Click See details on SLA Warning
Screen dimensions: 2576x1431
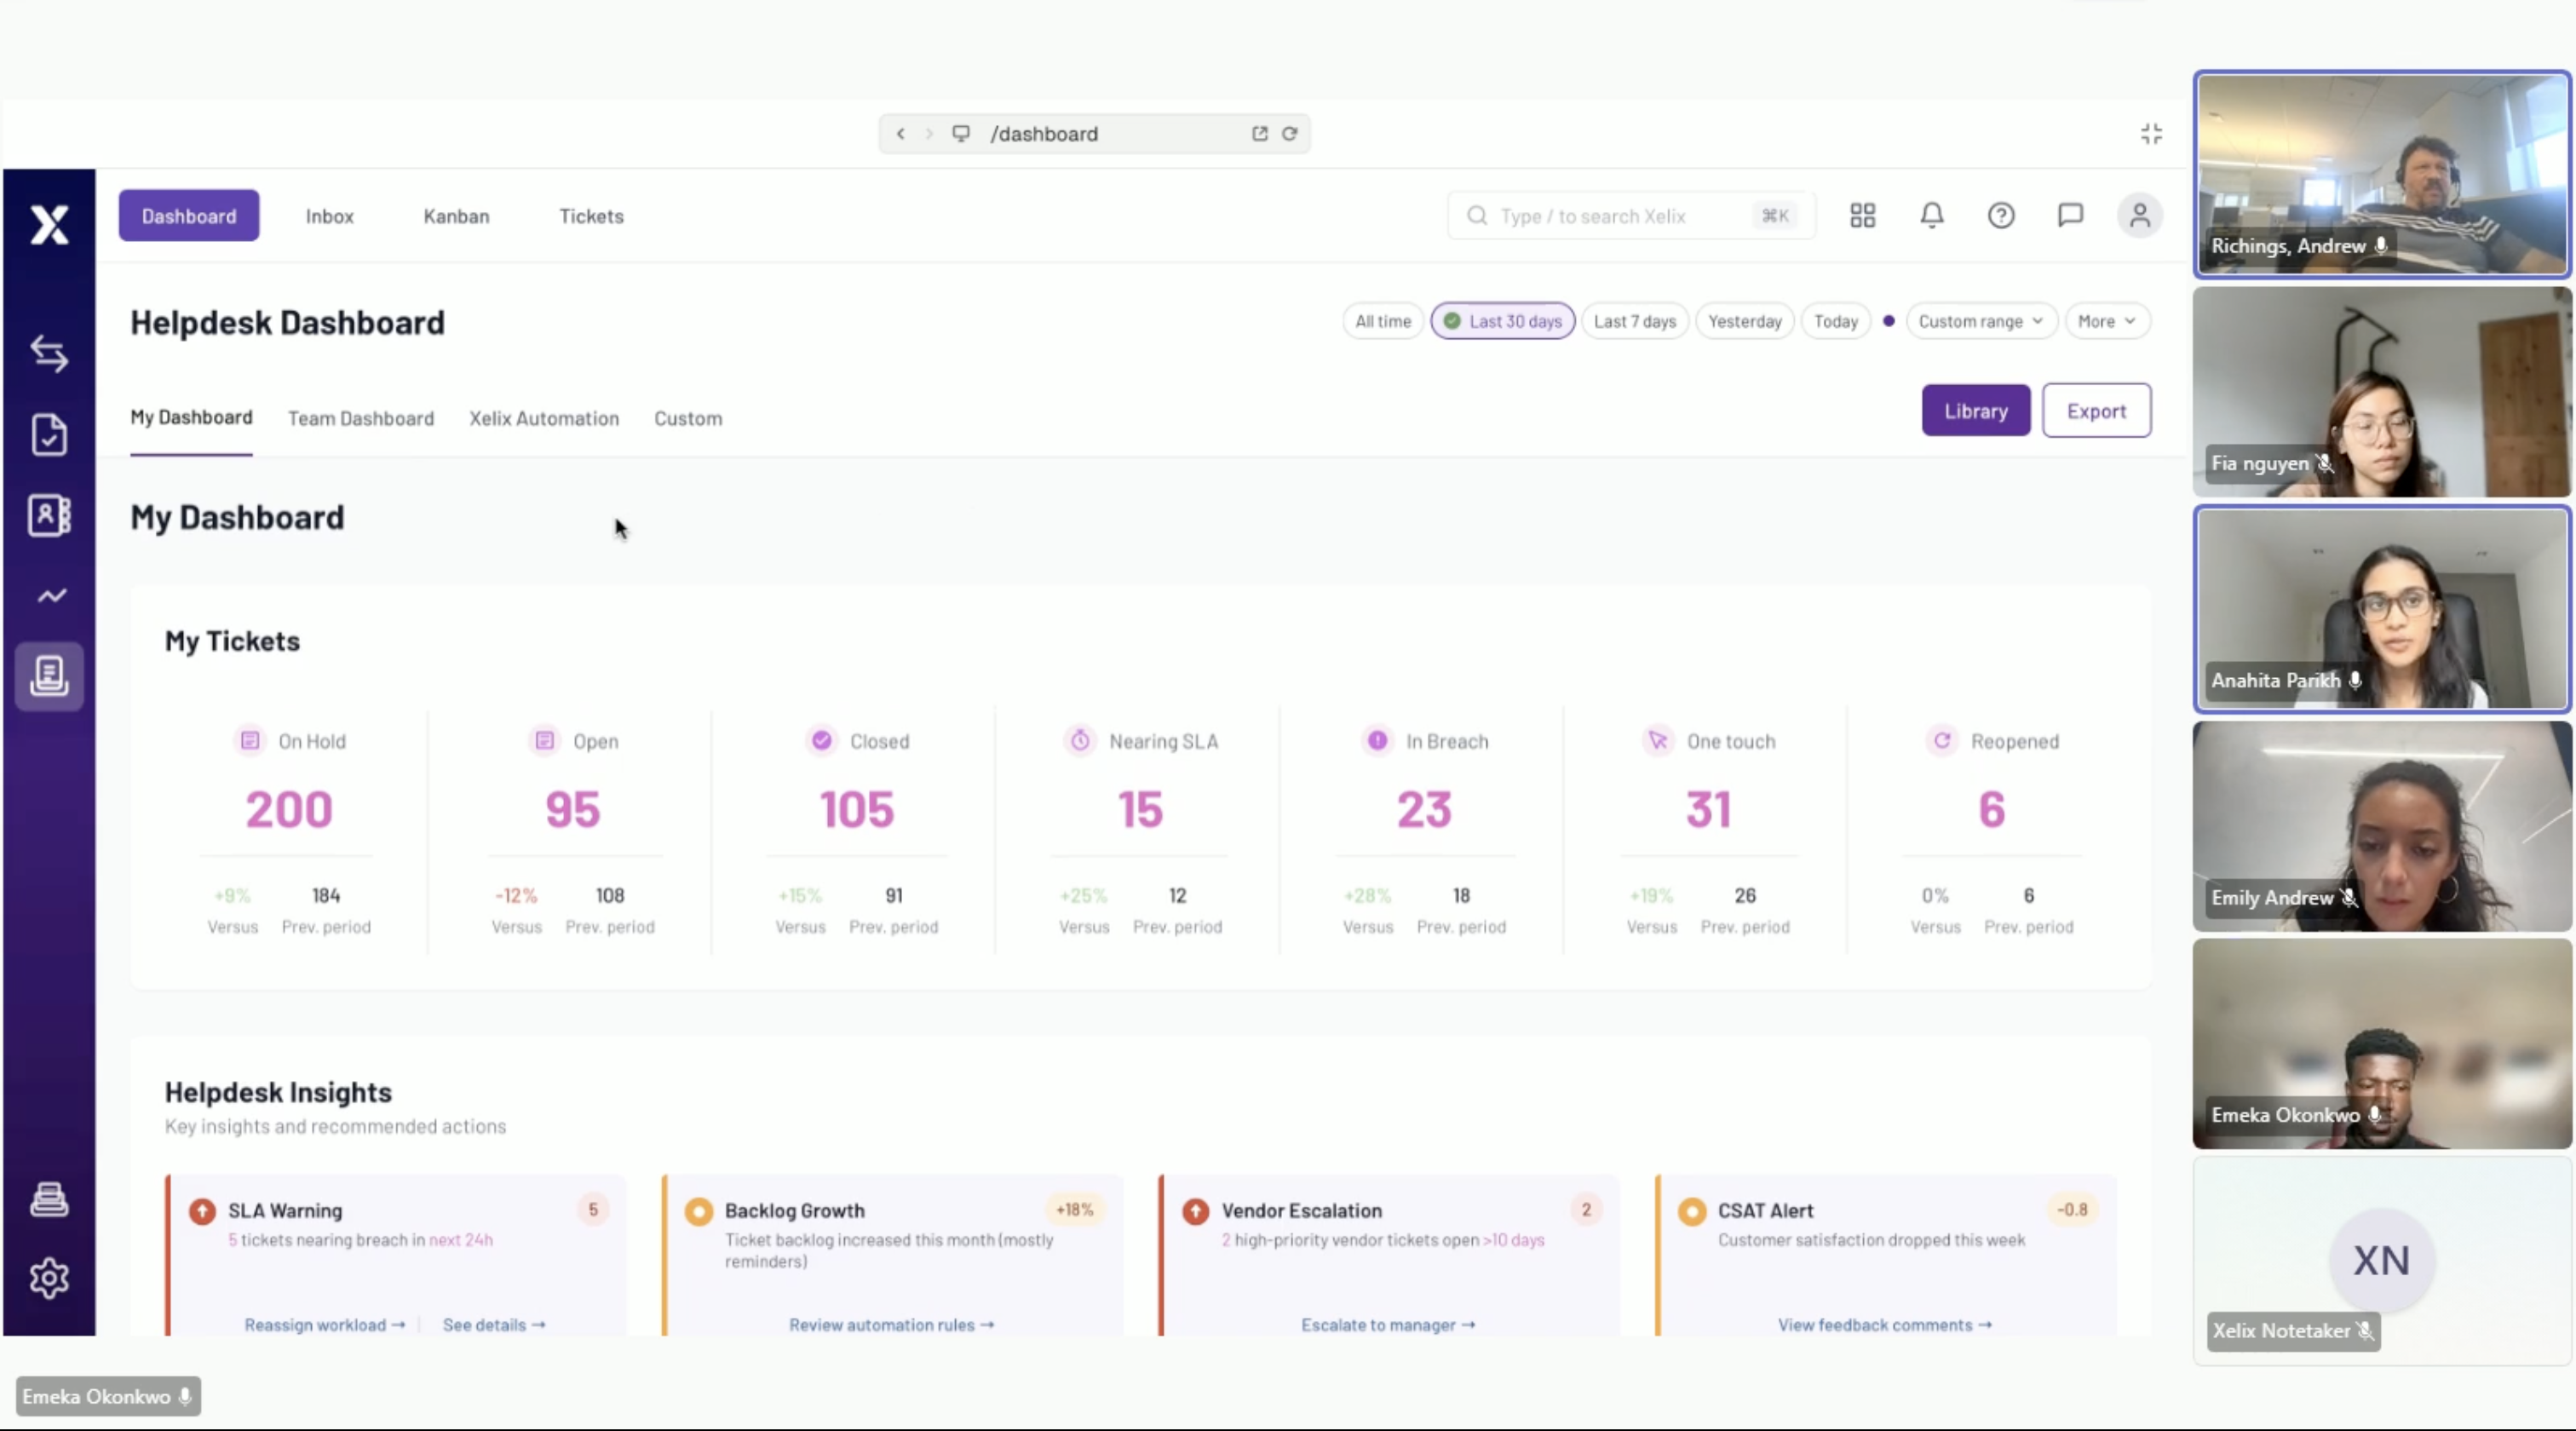coord(494,1324)
